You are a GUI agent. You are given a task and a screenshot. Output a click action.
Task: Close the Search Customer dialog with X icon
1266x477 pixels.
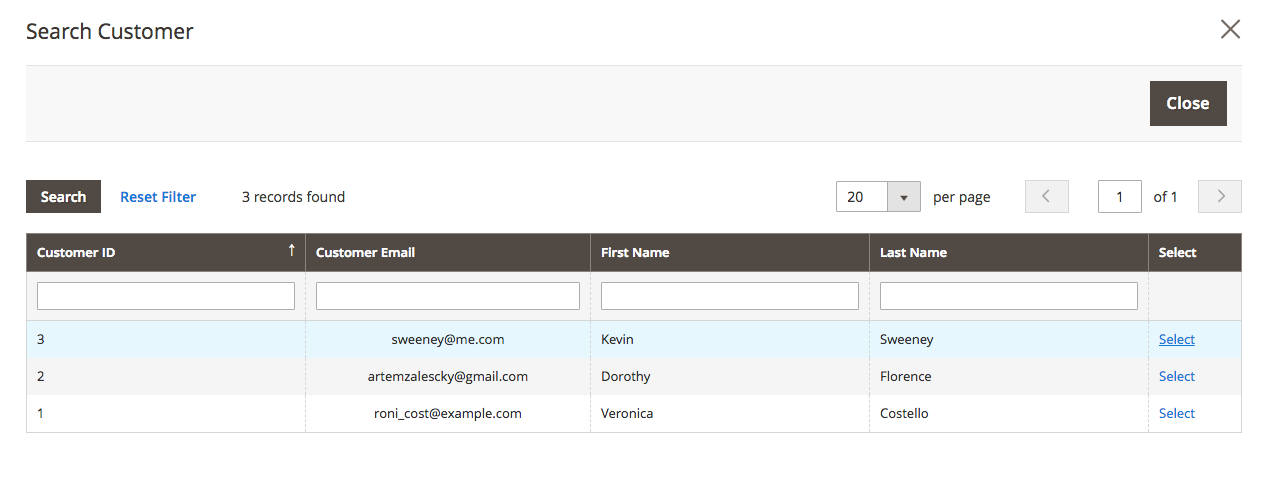(x=1230, y=29)
